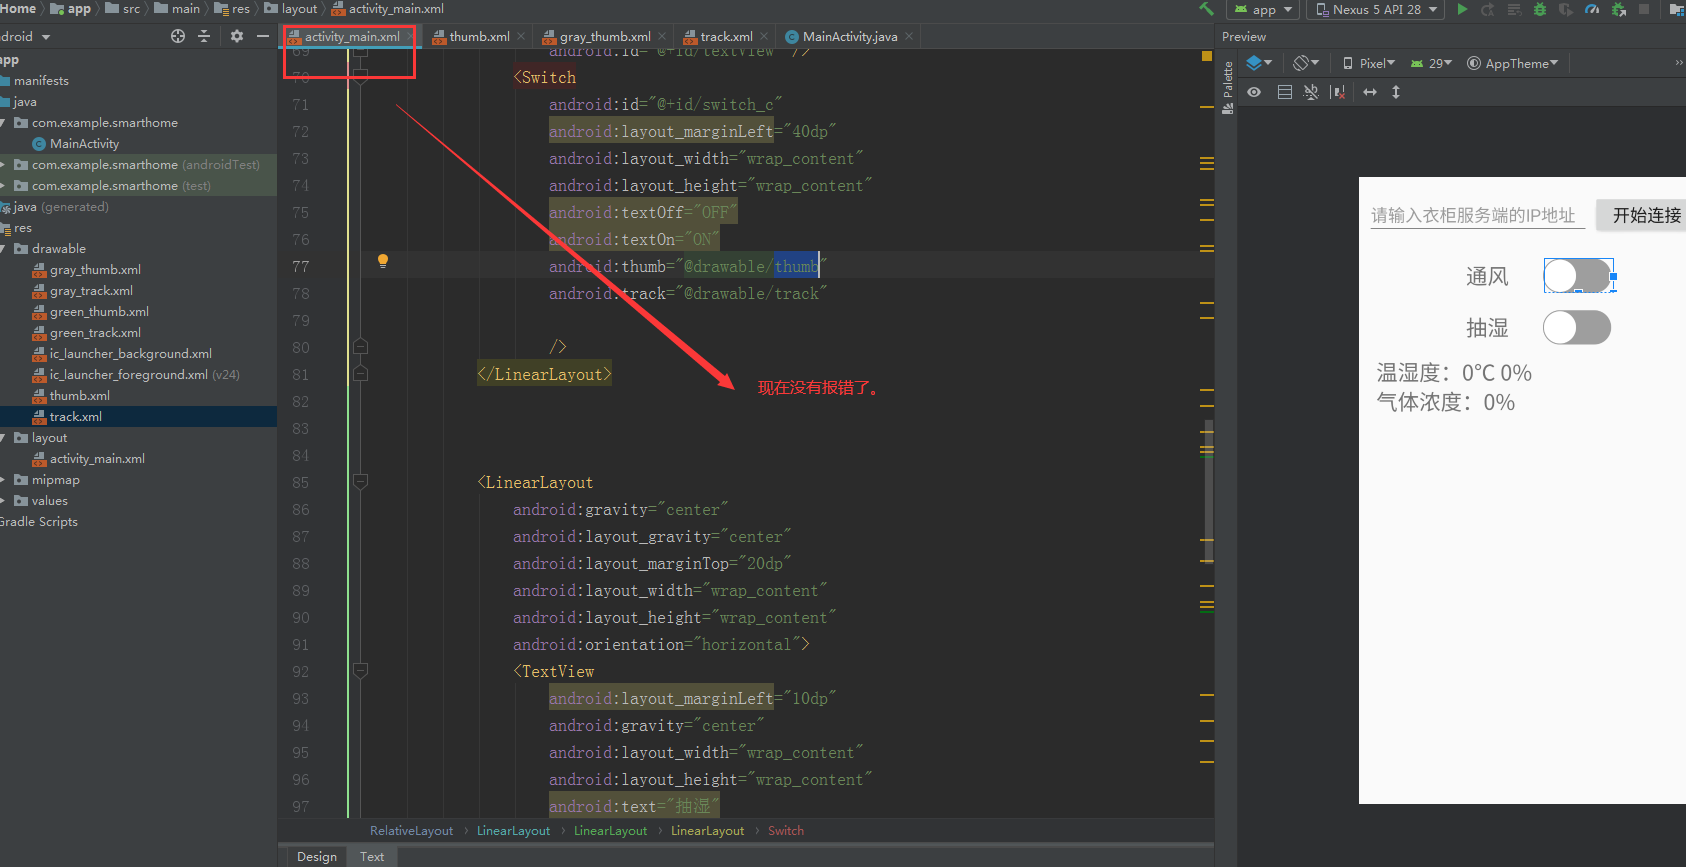Screen dimensions: 1686x867
Task: Open Android project view dropdown
Action: (x=25, y=36)
